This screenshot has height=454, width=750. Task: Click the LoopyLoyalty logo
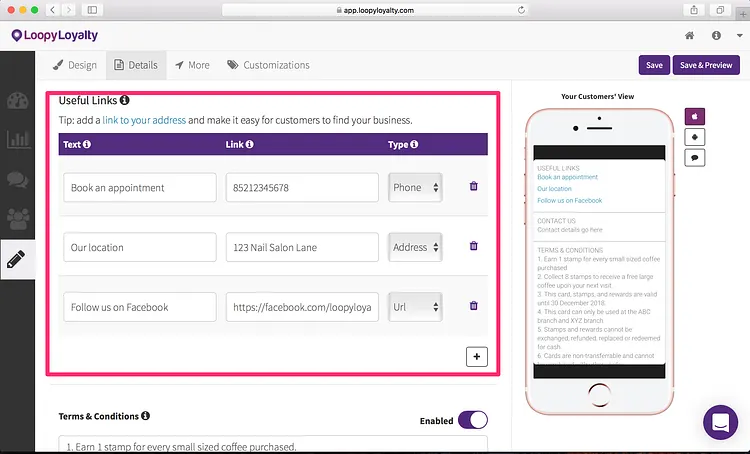[x=55, y=35]
